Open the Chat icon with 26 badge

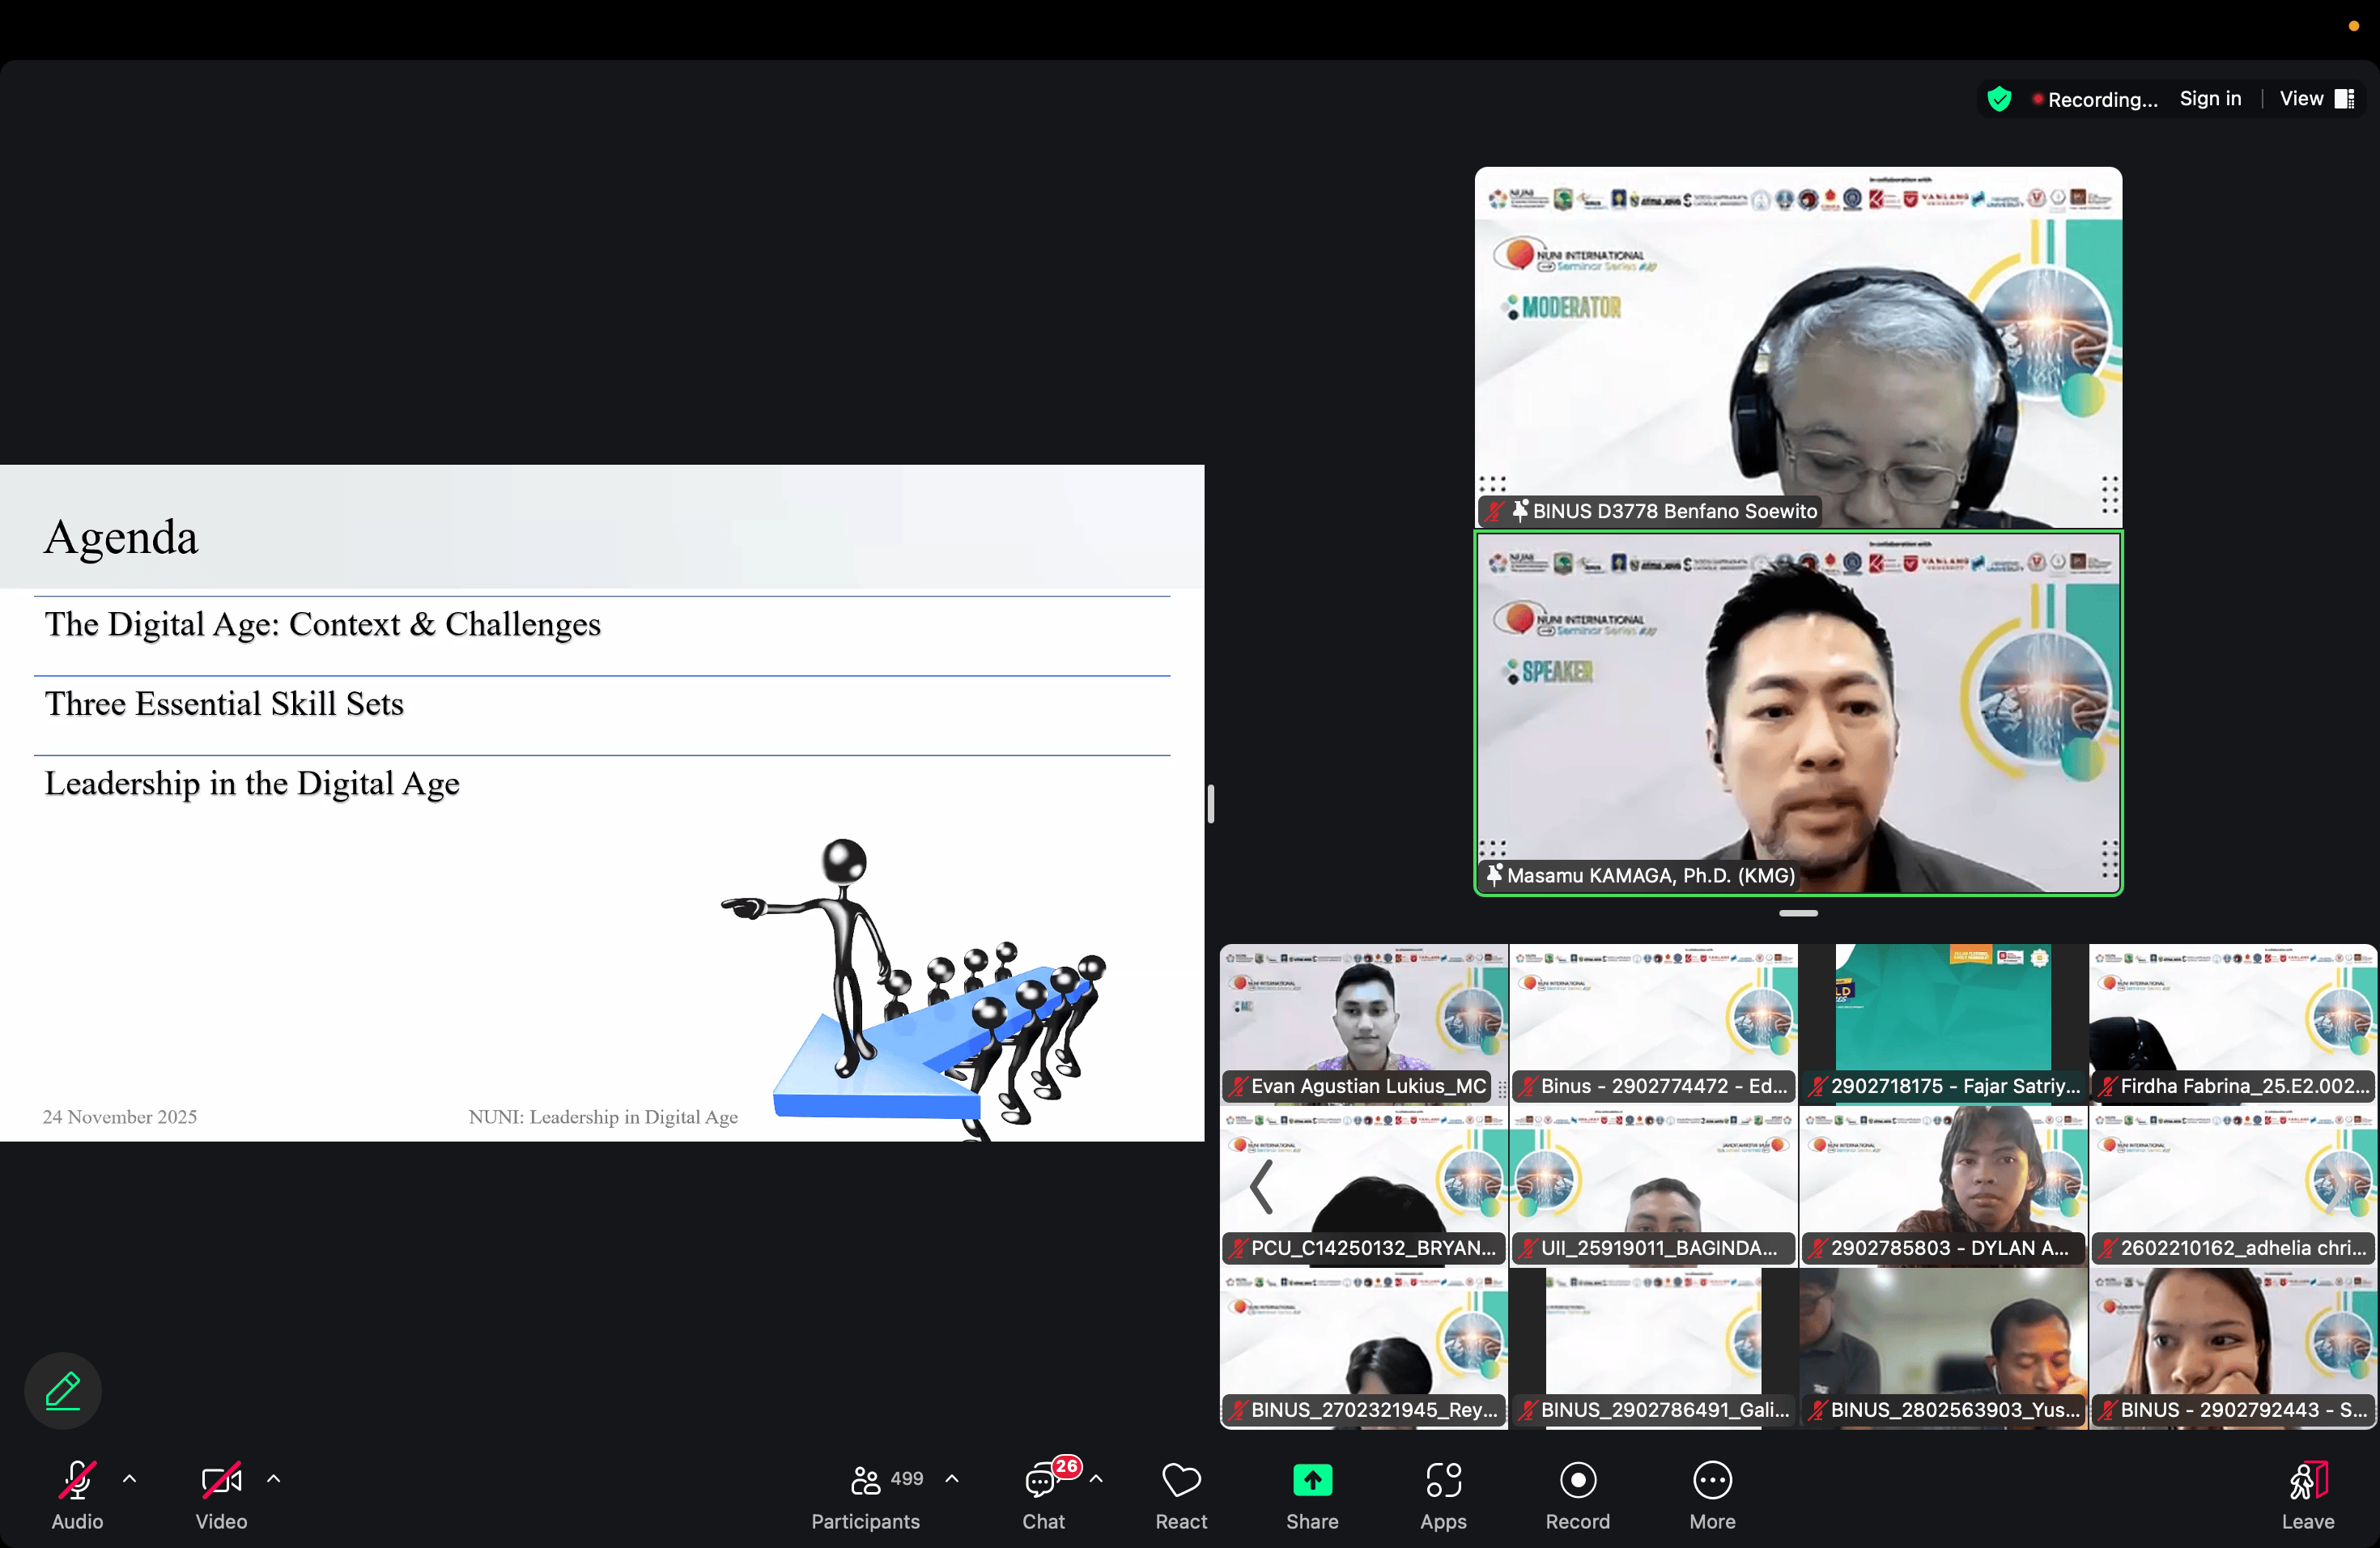[1042, 1480]
